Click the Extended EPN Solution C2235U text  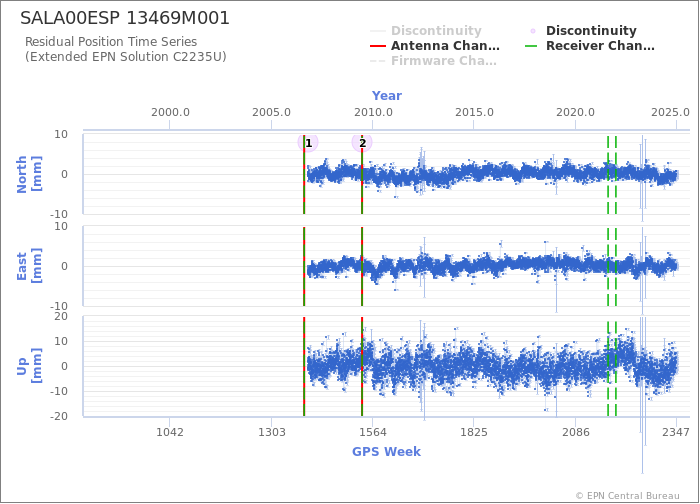pos(126,57)
